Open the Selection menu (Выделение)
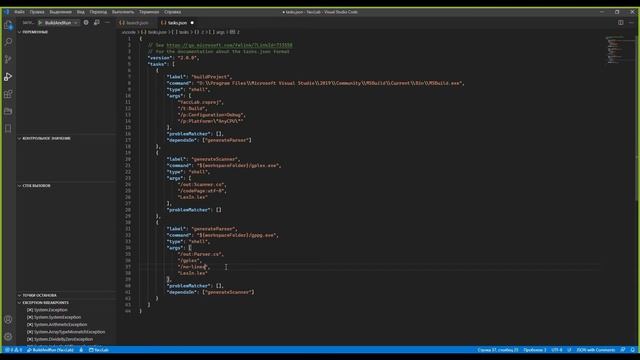This screenshot has height=360, width=640. click(60, 12)
